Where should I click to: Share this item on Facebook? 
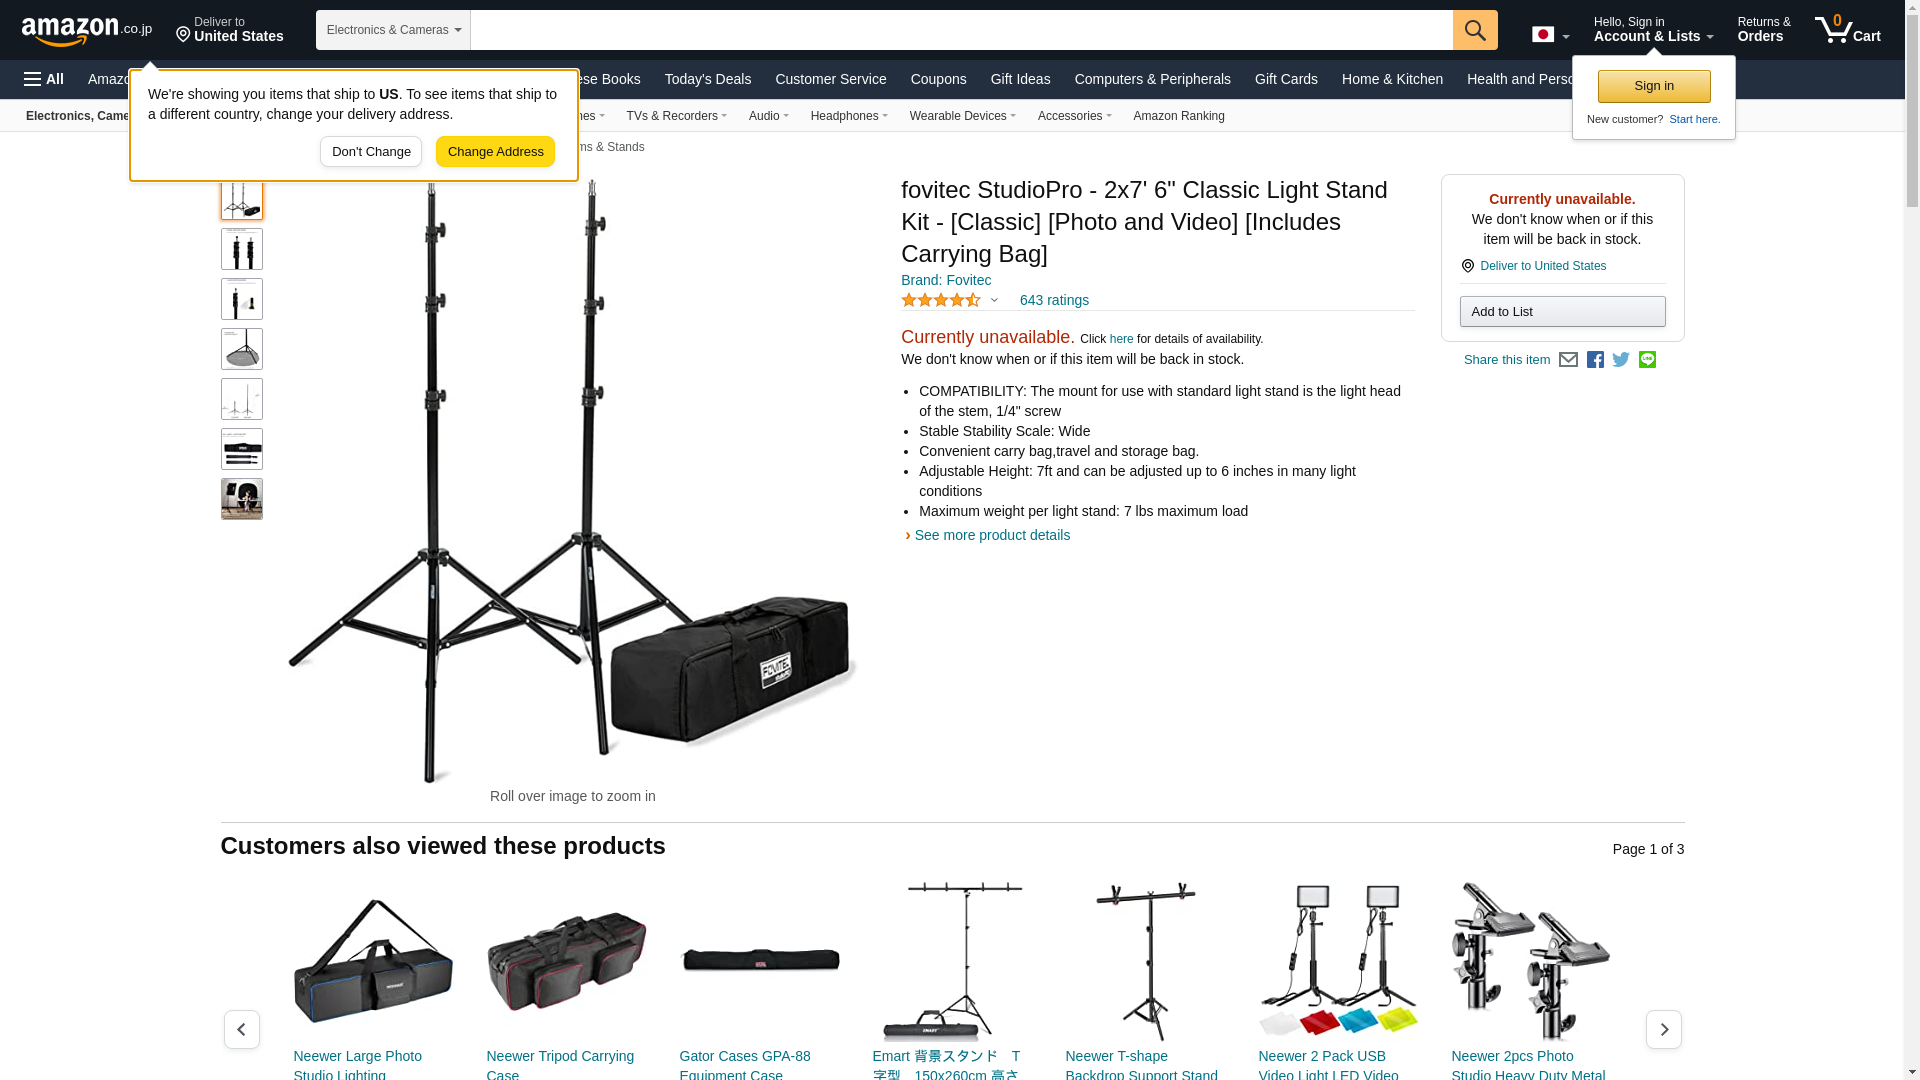1595,360
